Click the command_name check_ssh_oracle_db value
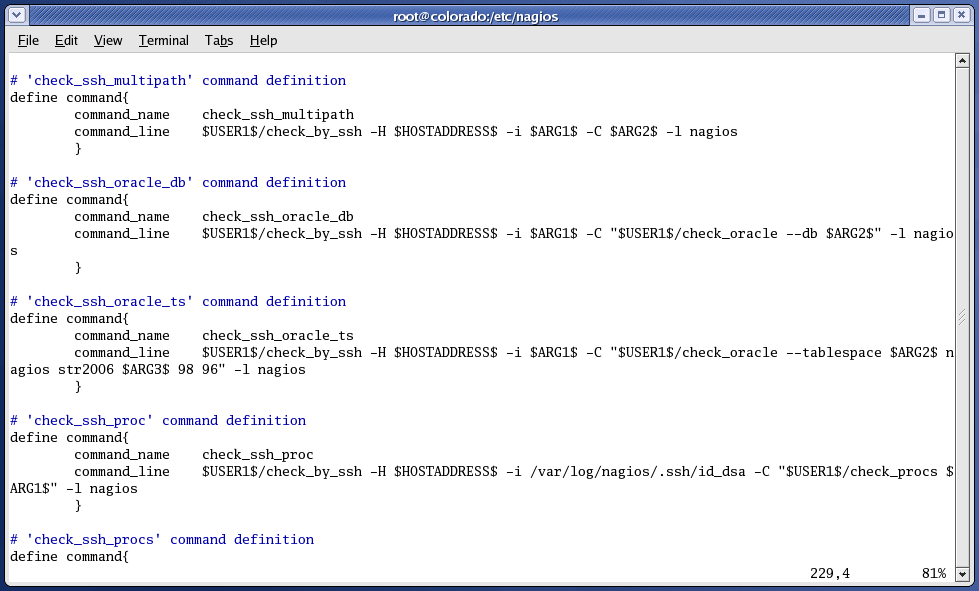 (x=278, y=217)
